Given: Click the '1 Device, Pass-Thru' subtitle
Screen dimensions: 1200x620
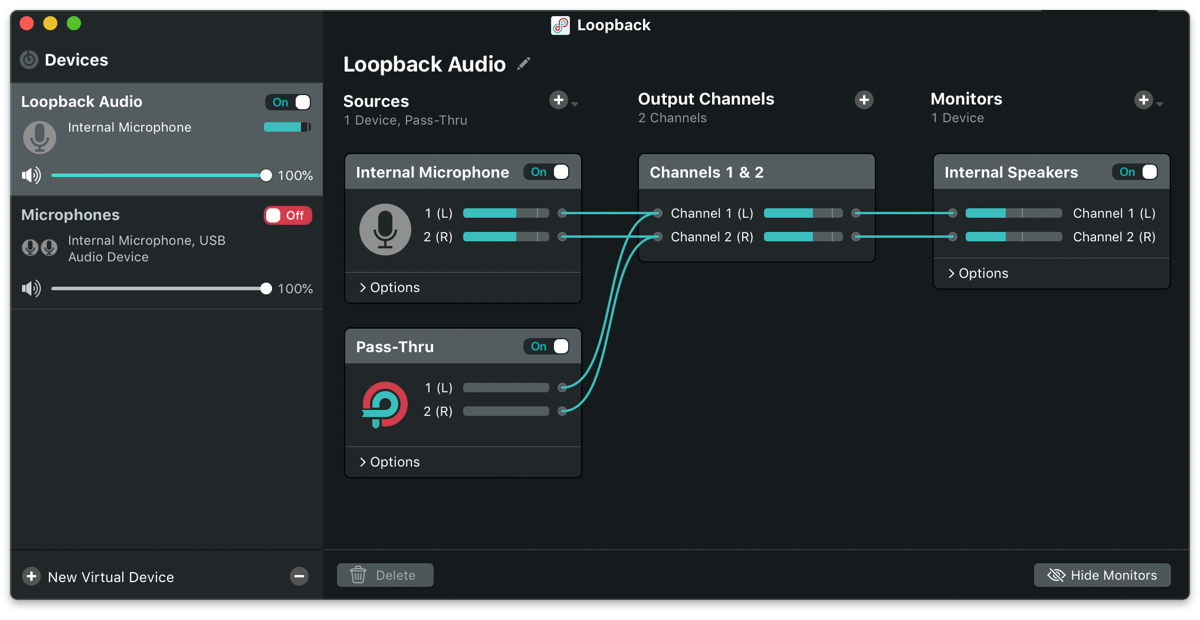Looking at the screenshot, I should [x=405, y=120].
